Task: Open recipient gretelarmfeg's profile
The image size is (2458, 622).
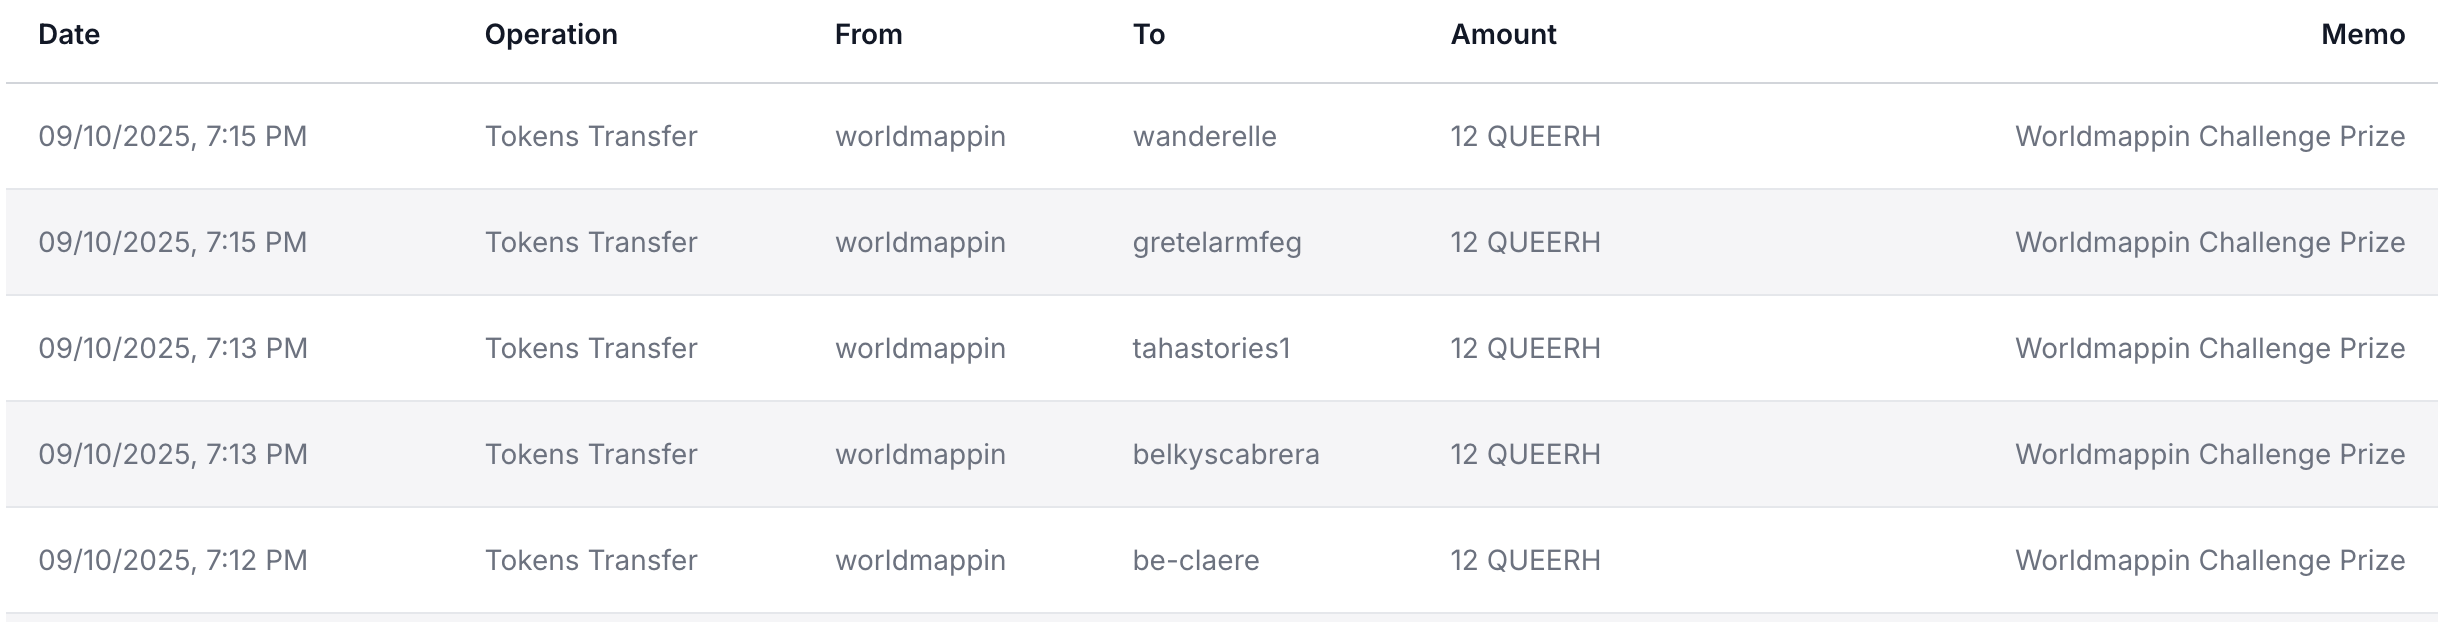Action: click(1217, 242)
